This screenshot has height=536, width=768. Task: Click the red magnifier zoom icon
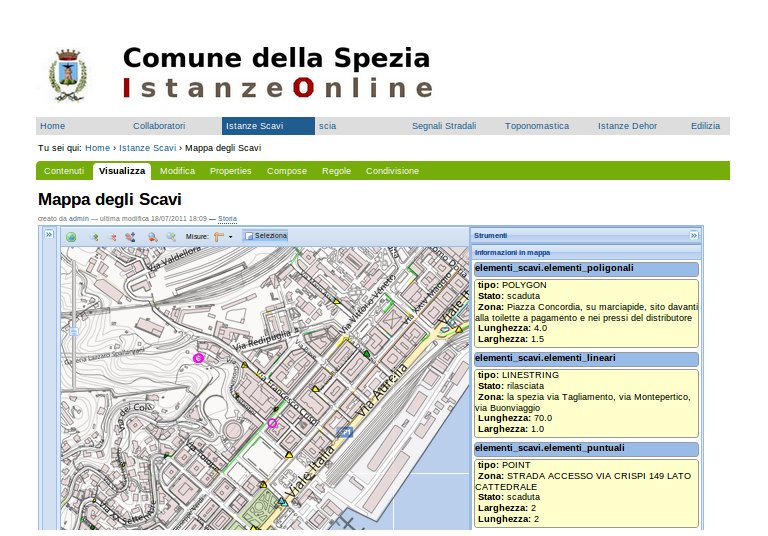tap(152, 237)
